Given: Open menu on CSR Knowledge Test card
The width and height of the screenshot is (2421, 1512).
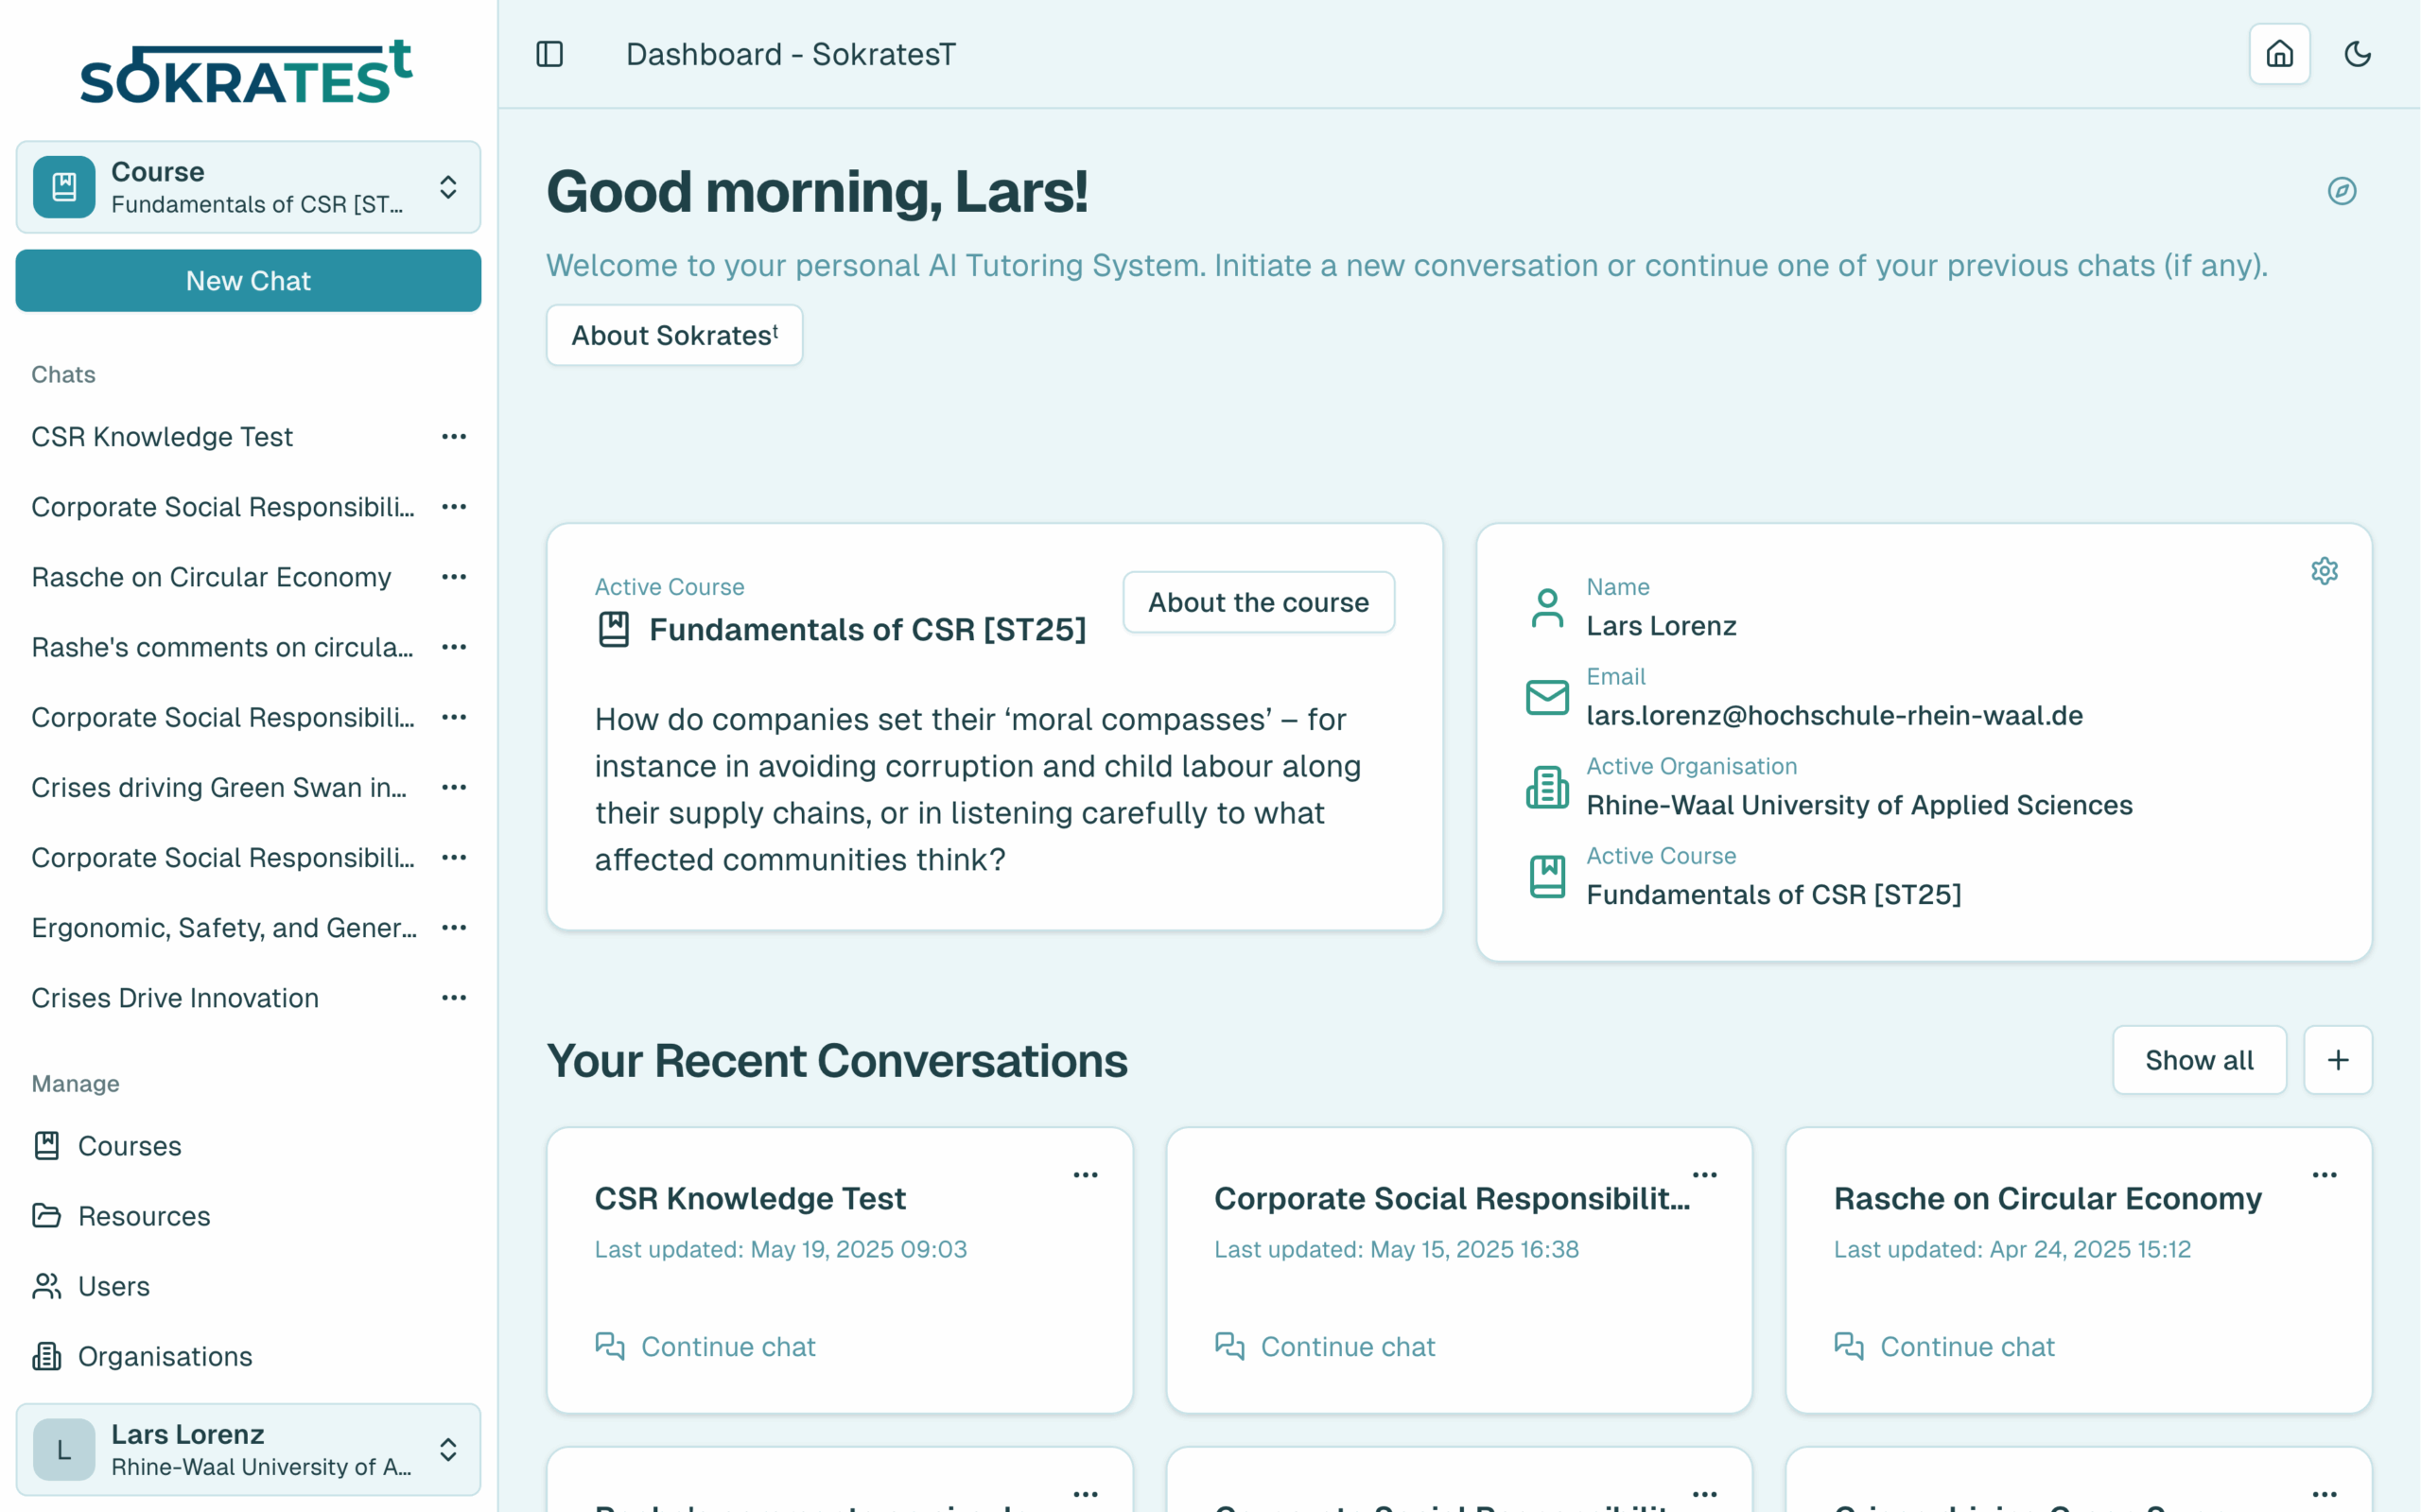Looking at the screenshot, I should coord(1086,1175).
